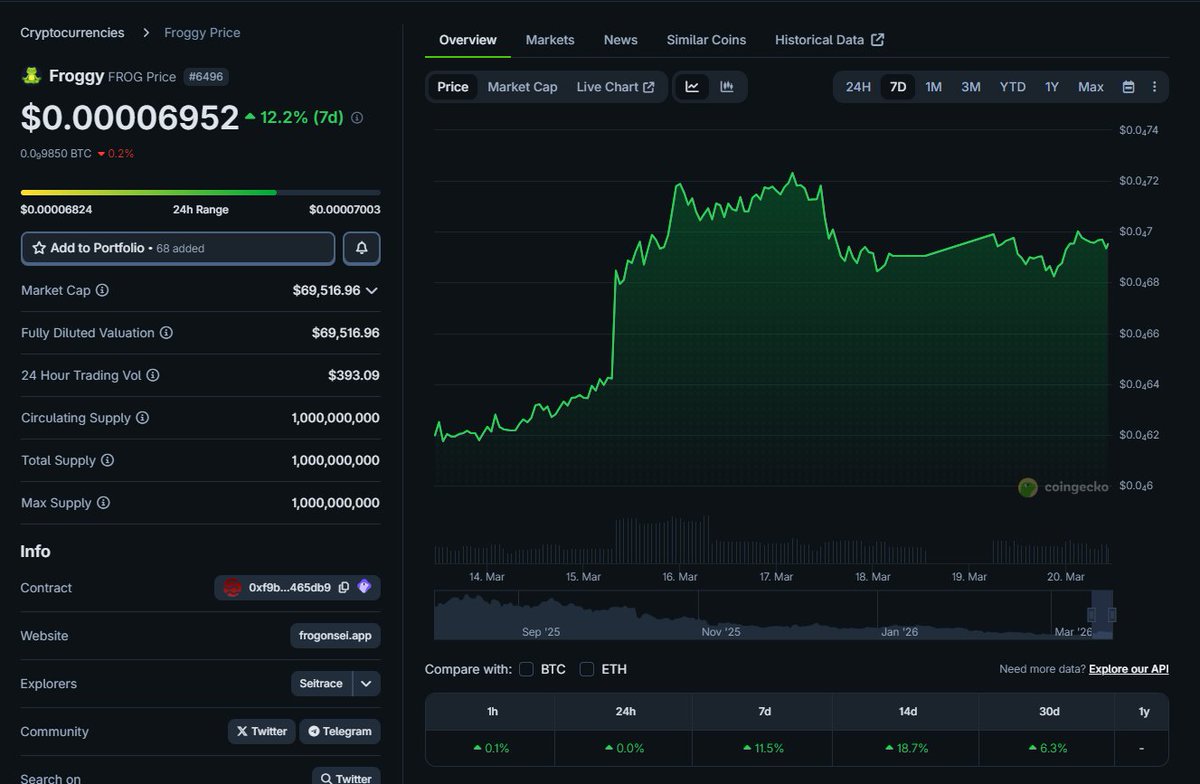Click the historical overview navigator chart

click(773, 614)
